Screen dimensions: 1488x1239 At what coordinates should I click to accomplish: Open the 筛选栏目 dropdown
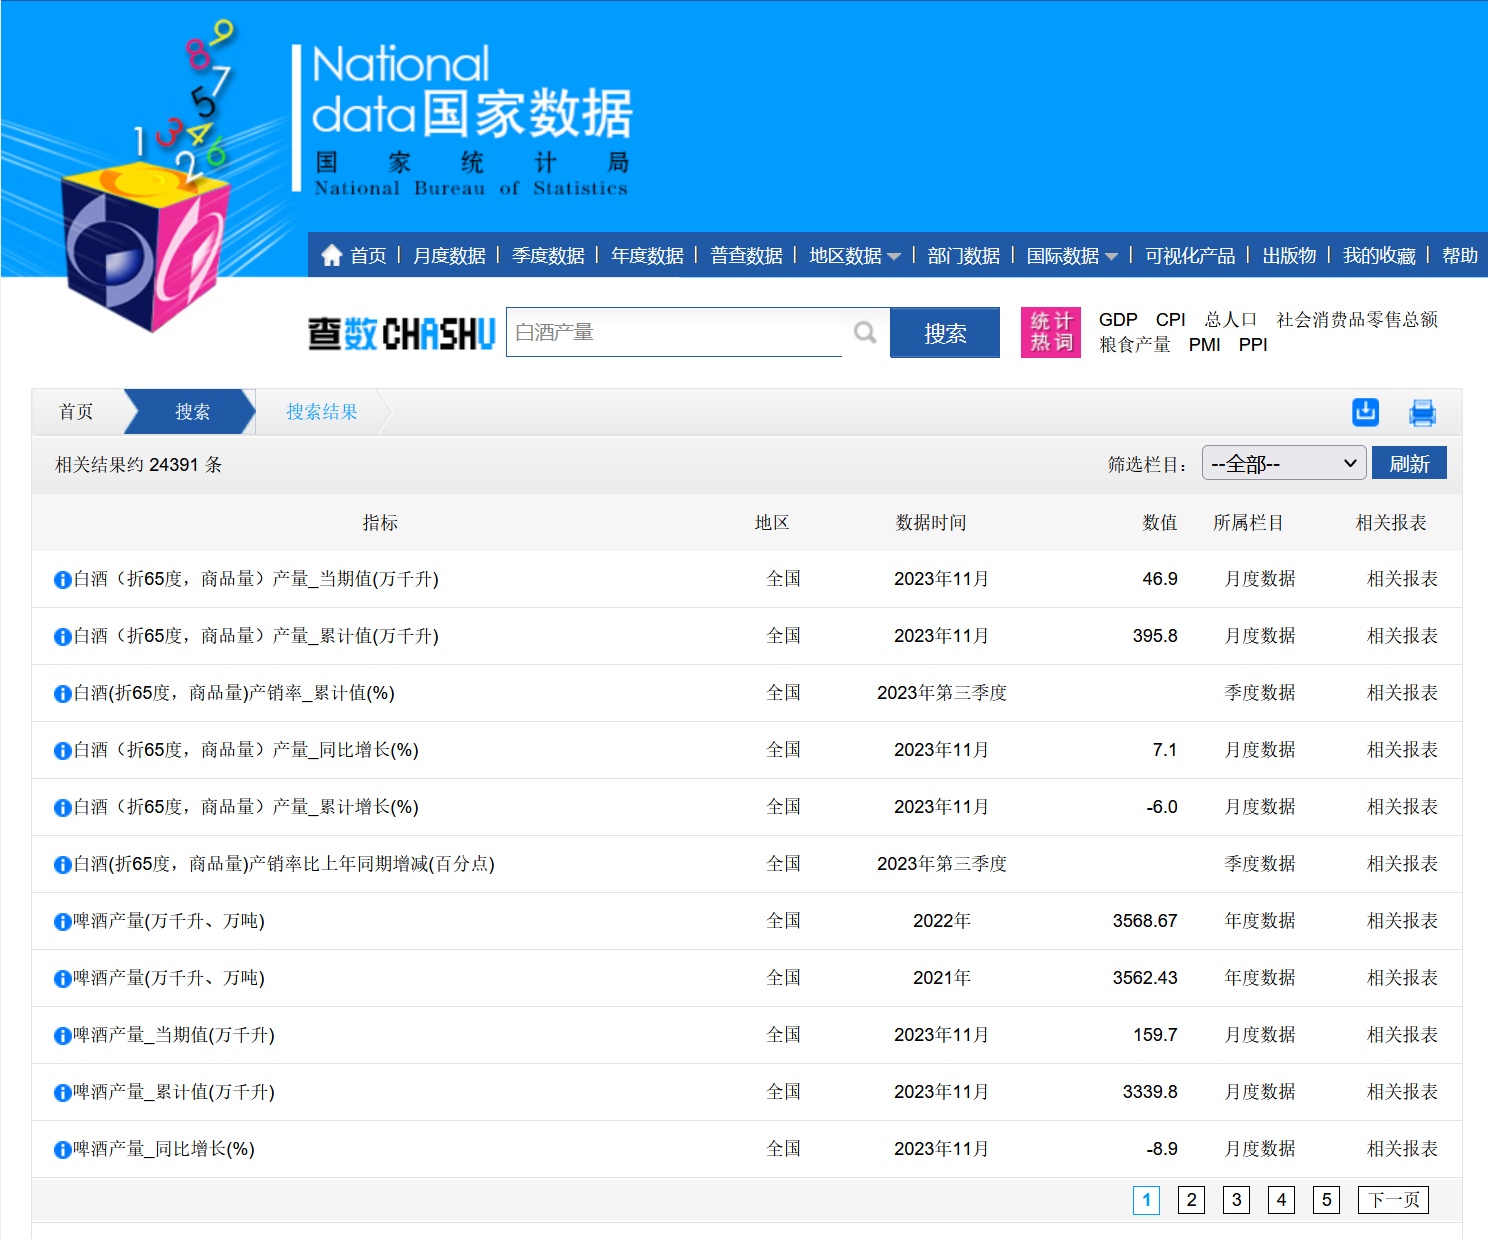coord(1283,464)
